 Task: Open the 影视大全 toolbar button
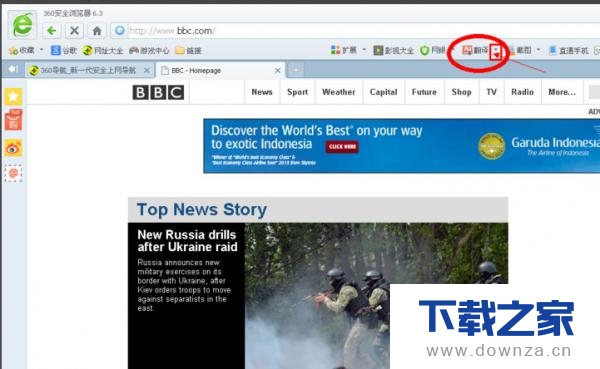tap(393, 50)
